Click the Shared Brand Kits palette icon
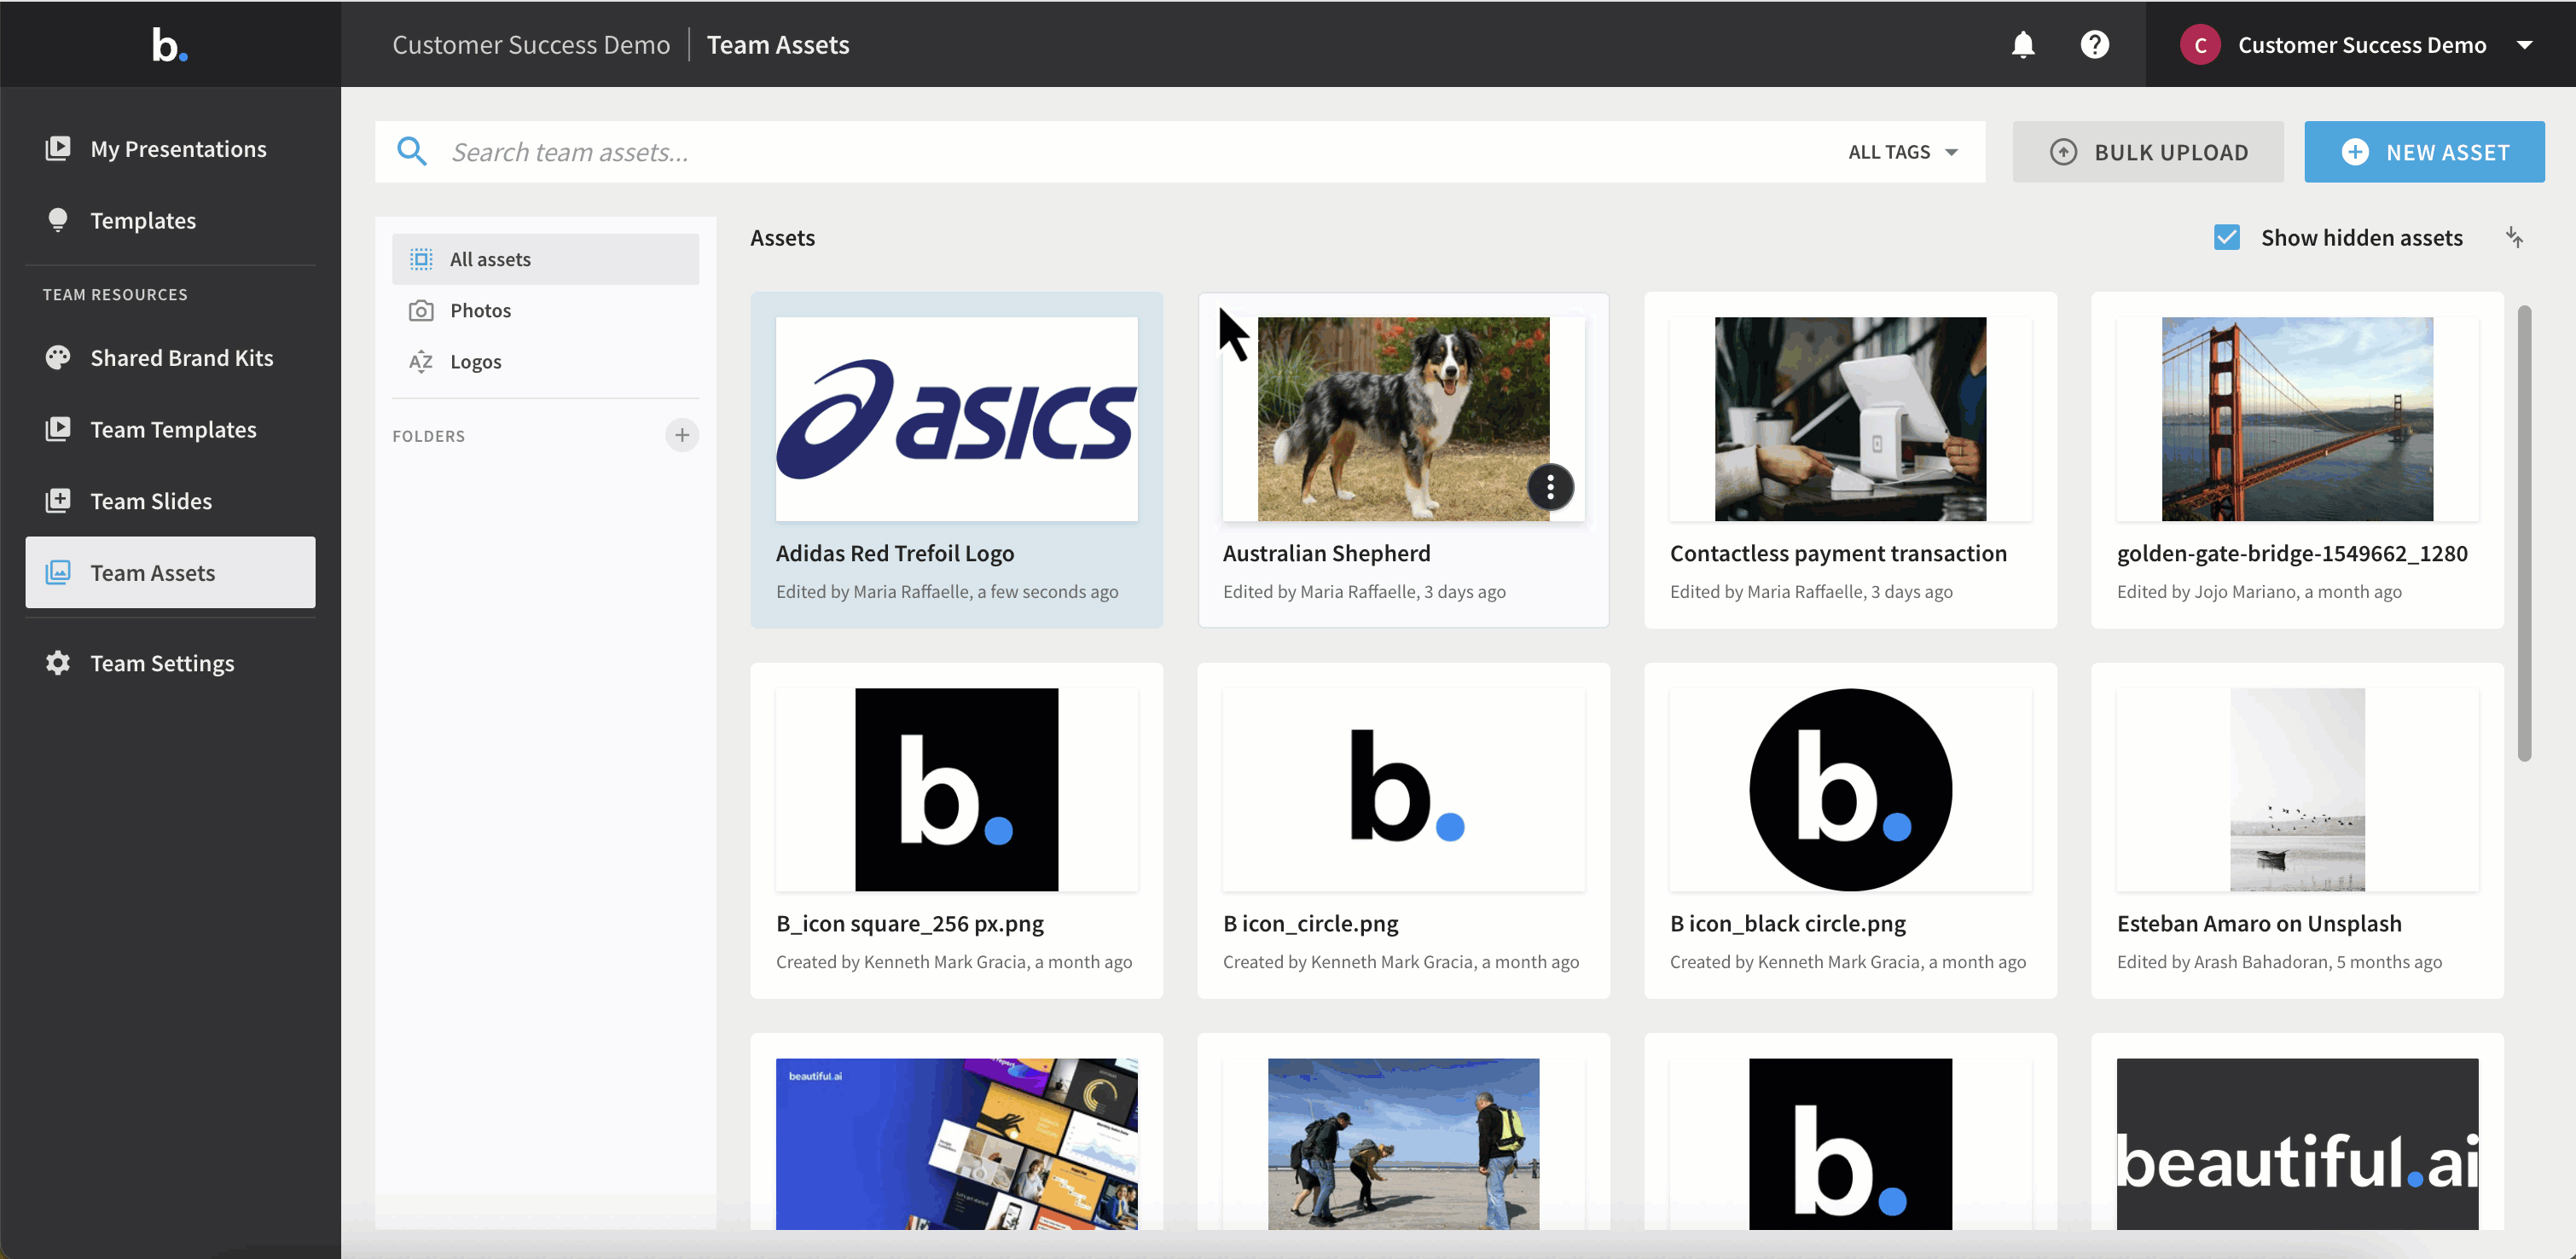 click(x=58, y=357)
